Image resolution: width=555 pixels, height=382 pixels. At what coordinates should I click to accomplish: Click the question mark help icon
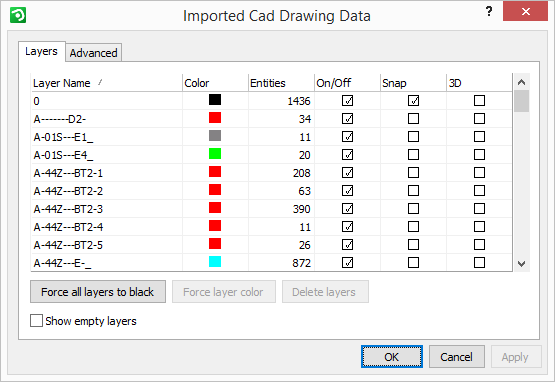pos(489,12)
